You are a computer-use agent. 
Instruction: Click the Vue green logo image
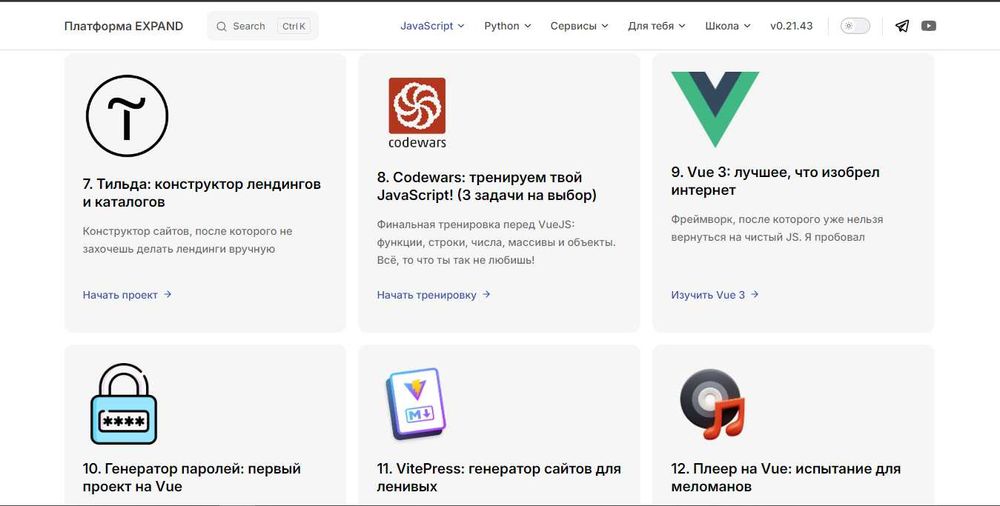[715, 109]
